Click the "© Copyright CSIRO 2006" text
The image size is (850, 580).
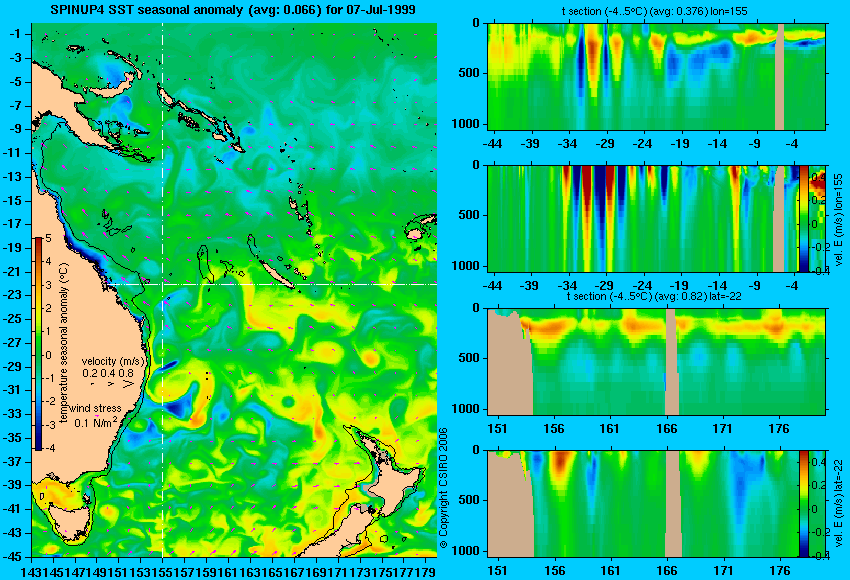coord(443,488)
